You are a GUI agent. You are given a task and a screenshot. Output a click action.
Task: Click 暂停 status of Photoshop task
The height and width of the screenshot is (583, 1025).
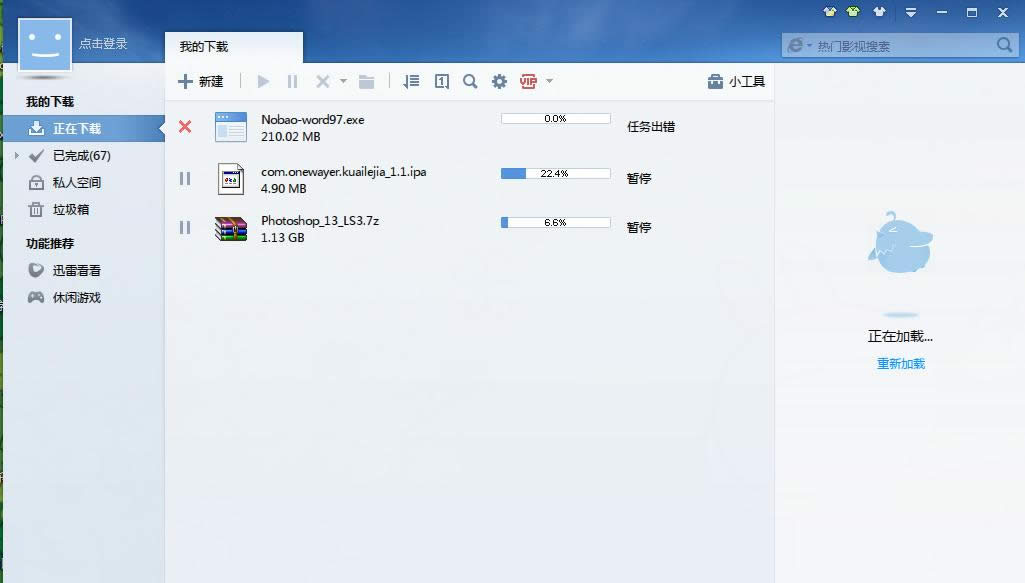(x=639, y=227)
